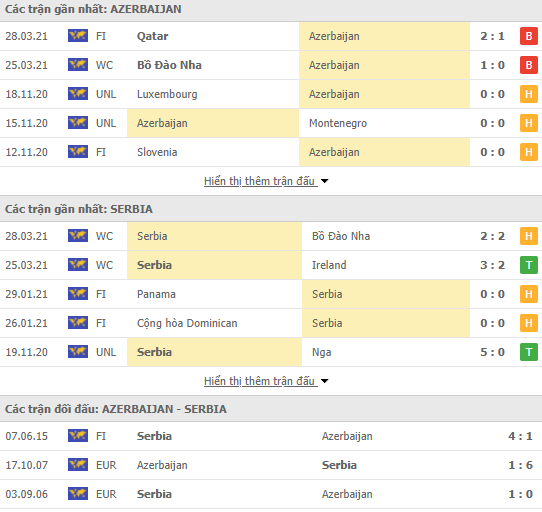Click the green T badge for Serbia-Nga
This screenshot has width=542, height=512.
(529, 352)
